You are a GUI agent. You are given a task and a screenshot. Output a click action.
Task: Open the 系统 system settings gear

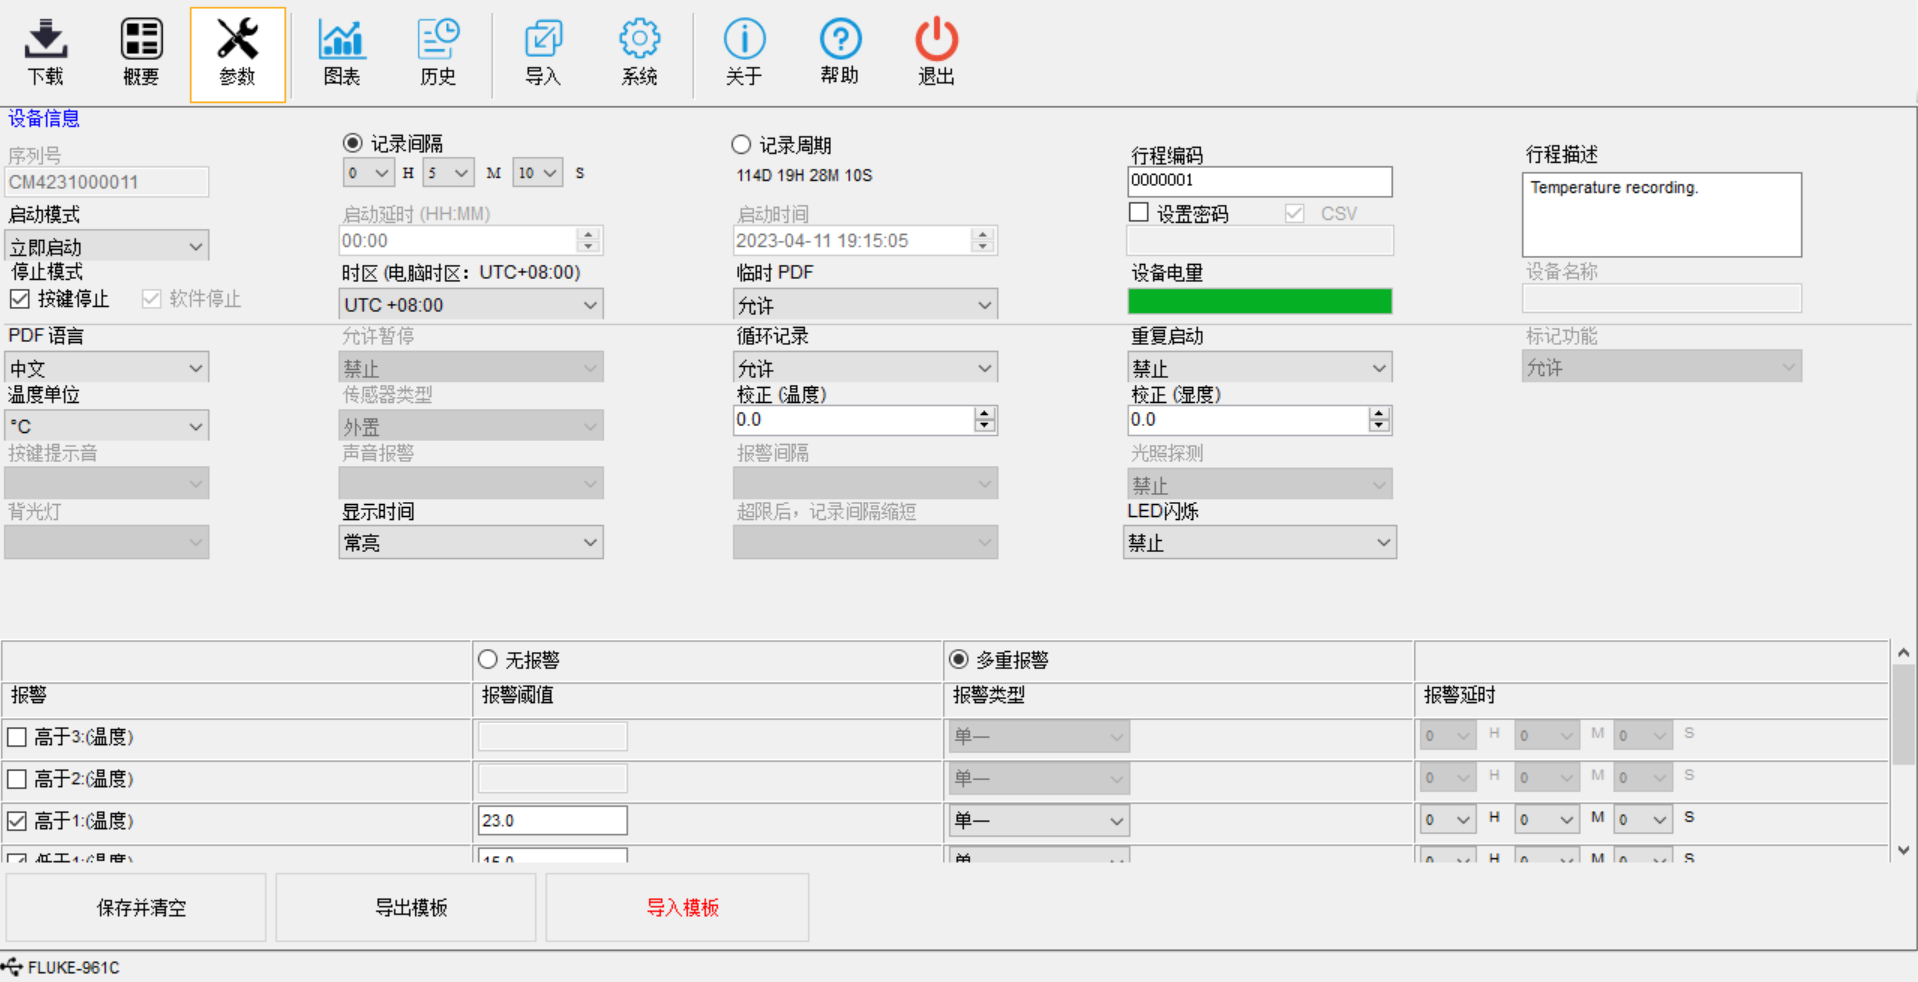639,53
